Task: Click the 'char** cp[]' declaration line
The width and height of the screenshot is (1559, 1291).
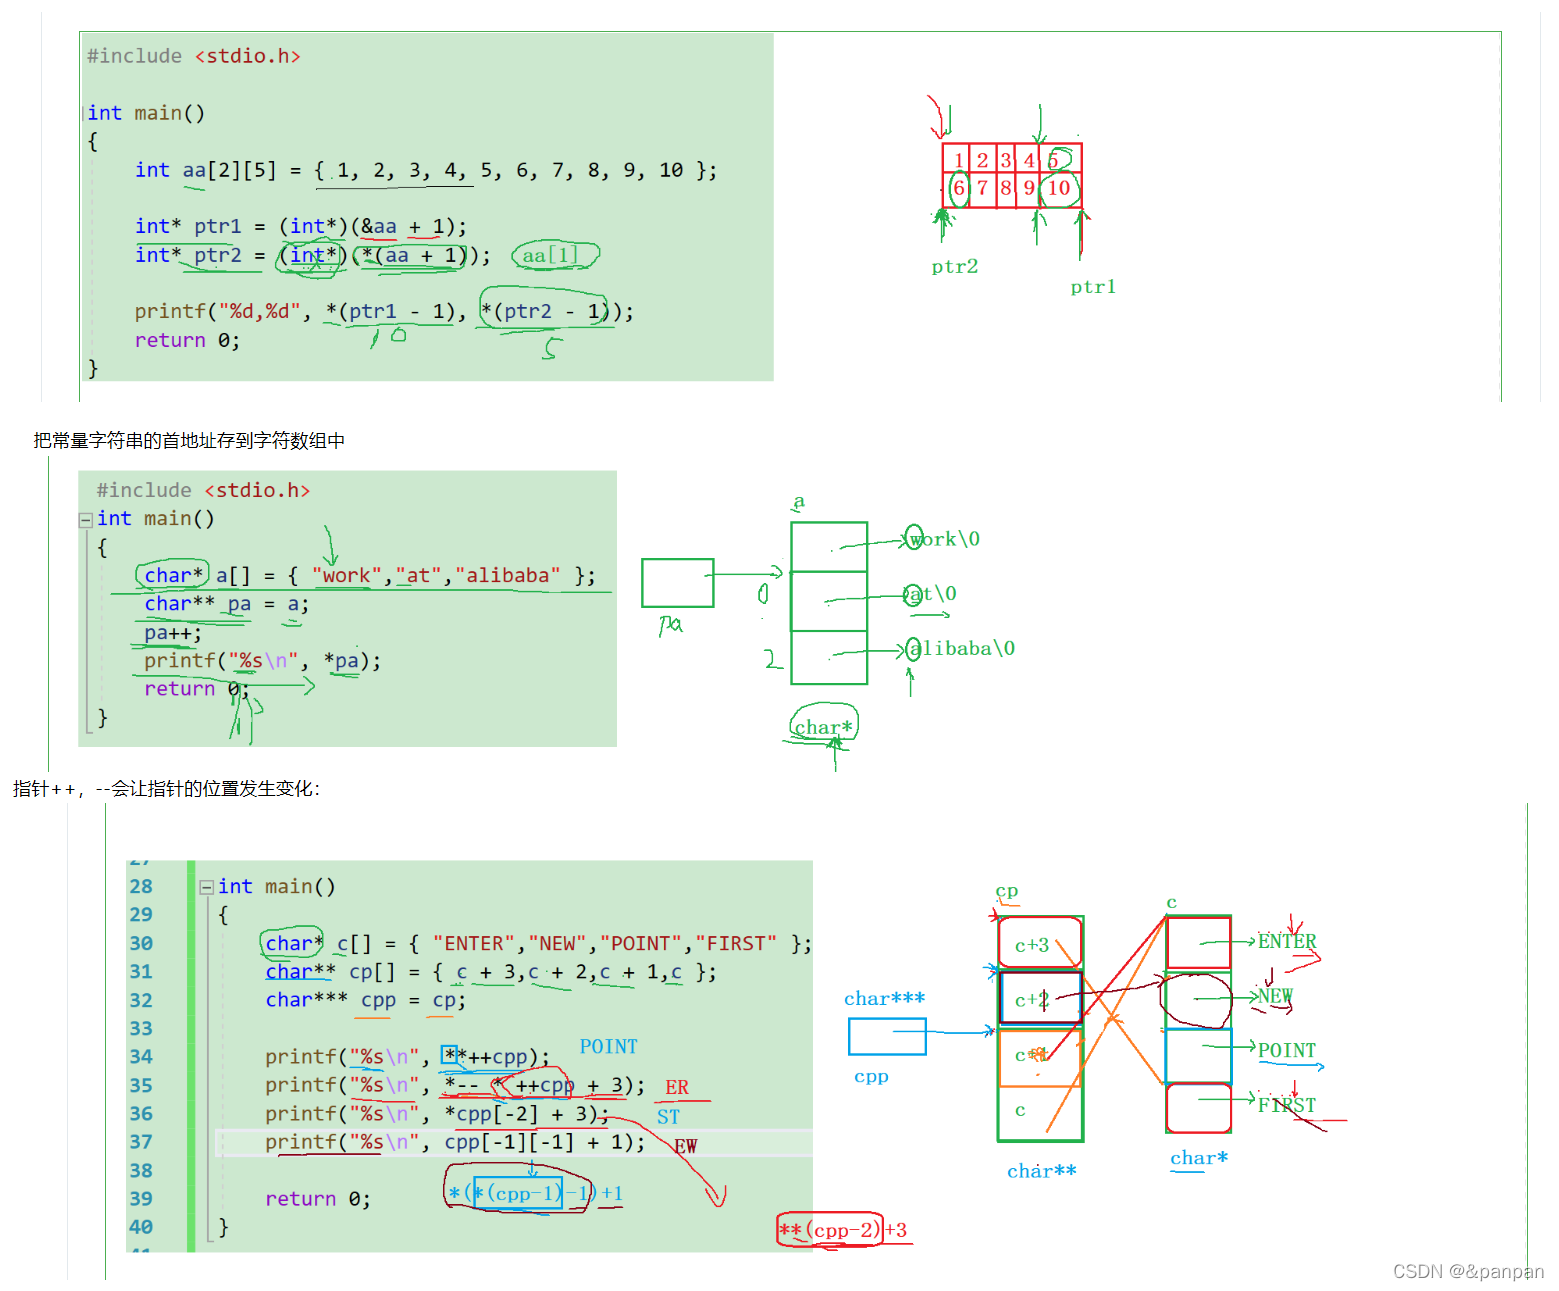Action: pyautogui.click(x=491, y=972)
